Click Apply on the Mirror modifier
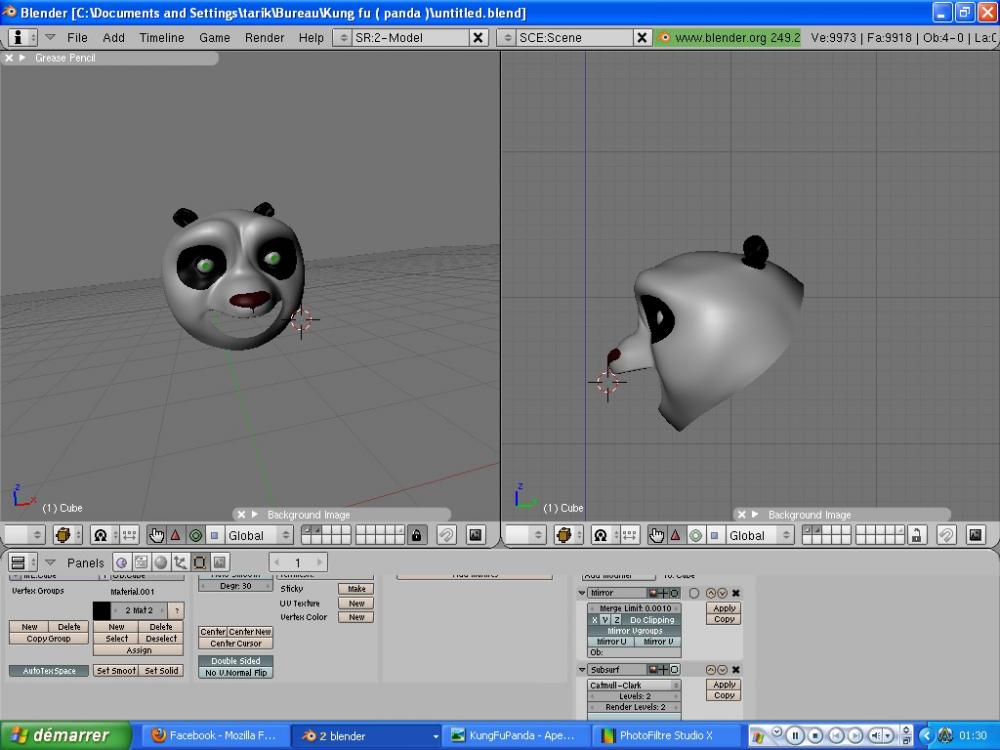Image resolution: width=1000 pixels, height=750 pixels. [x=724, y=608]
